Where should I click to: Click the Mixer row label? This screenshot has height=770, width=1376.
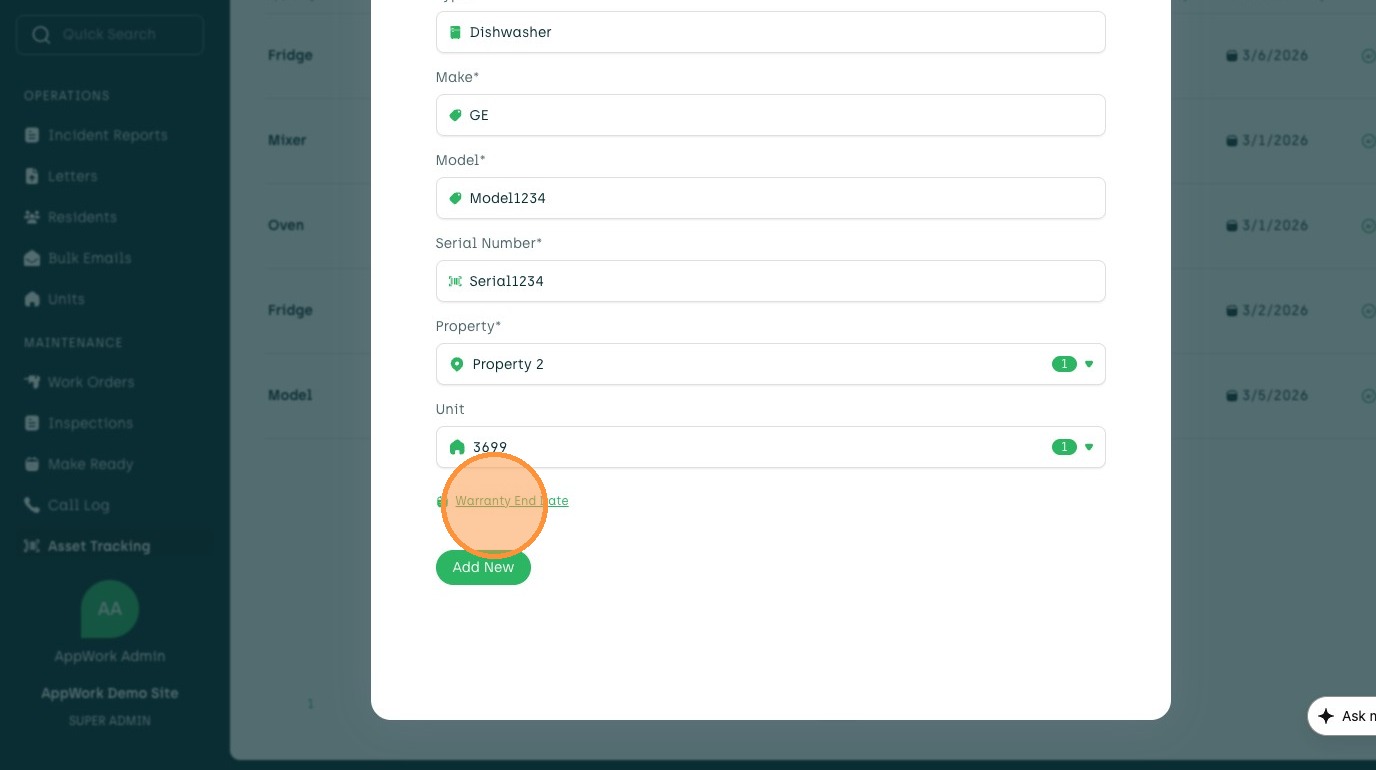point(287,140)
